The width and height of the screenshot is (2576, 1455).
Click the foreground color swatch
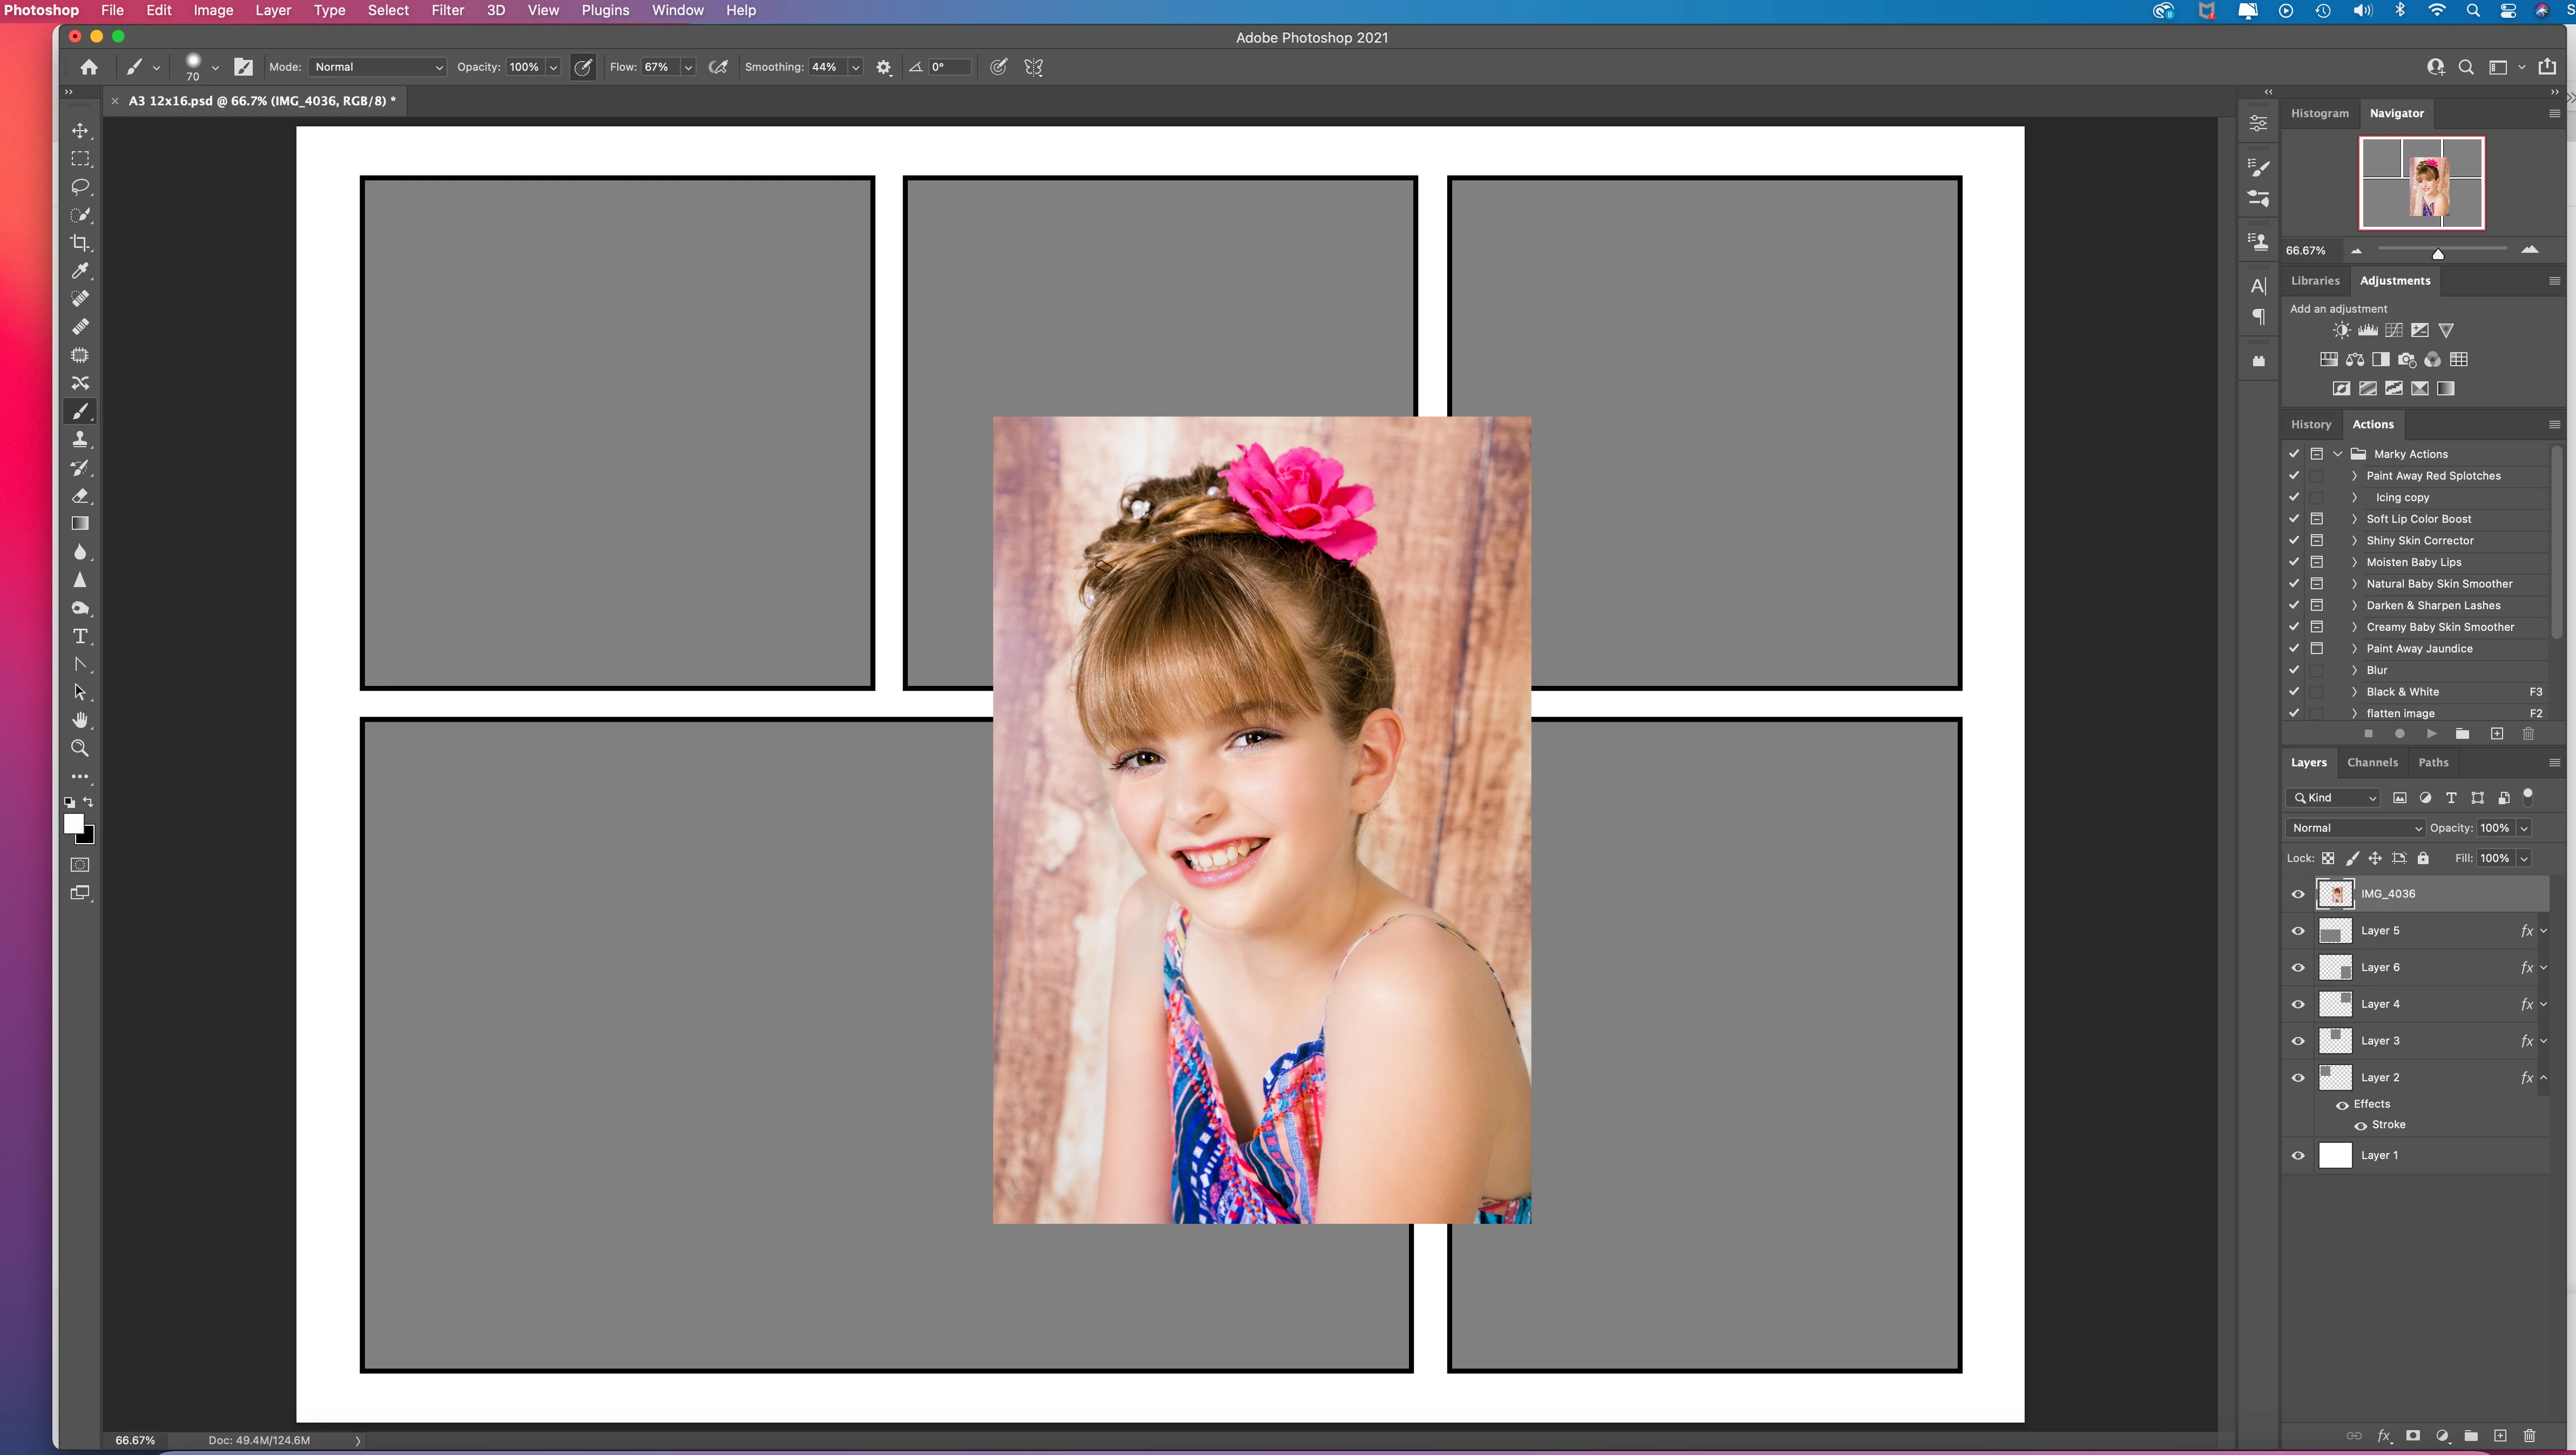73,824
